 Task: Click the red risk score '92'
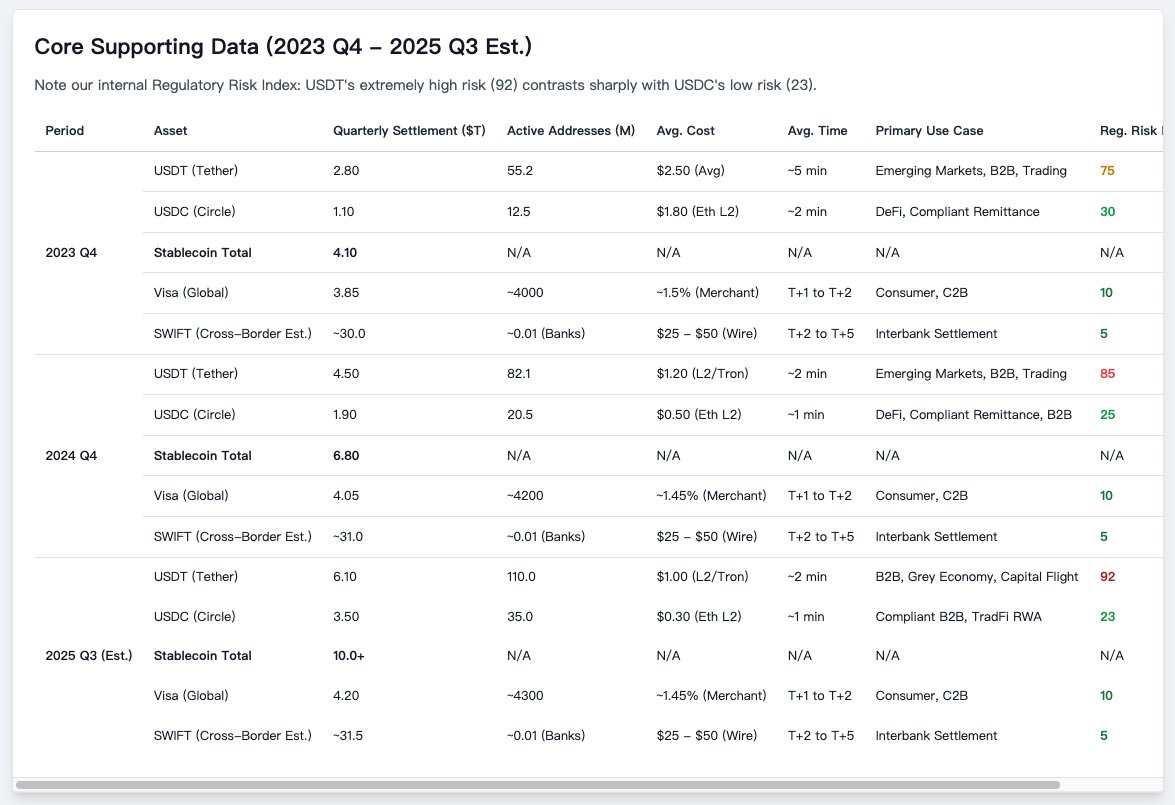point(1108,577)
